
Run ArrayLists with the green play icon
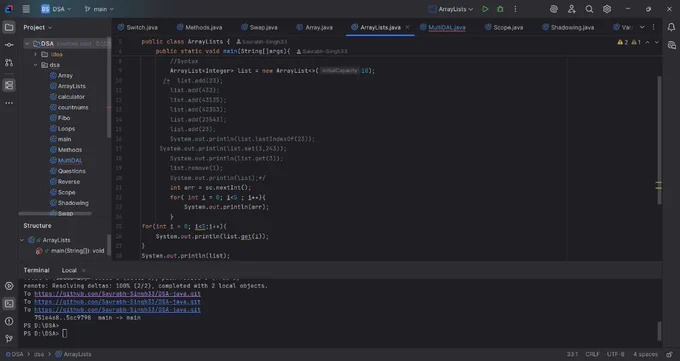485,9
